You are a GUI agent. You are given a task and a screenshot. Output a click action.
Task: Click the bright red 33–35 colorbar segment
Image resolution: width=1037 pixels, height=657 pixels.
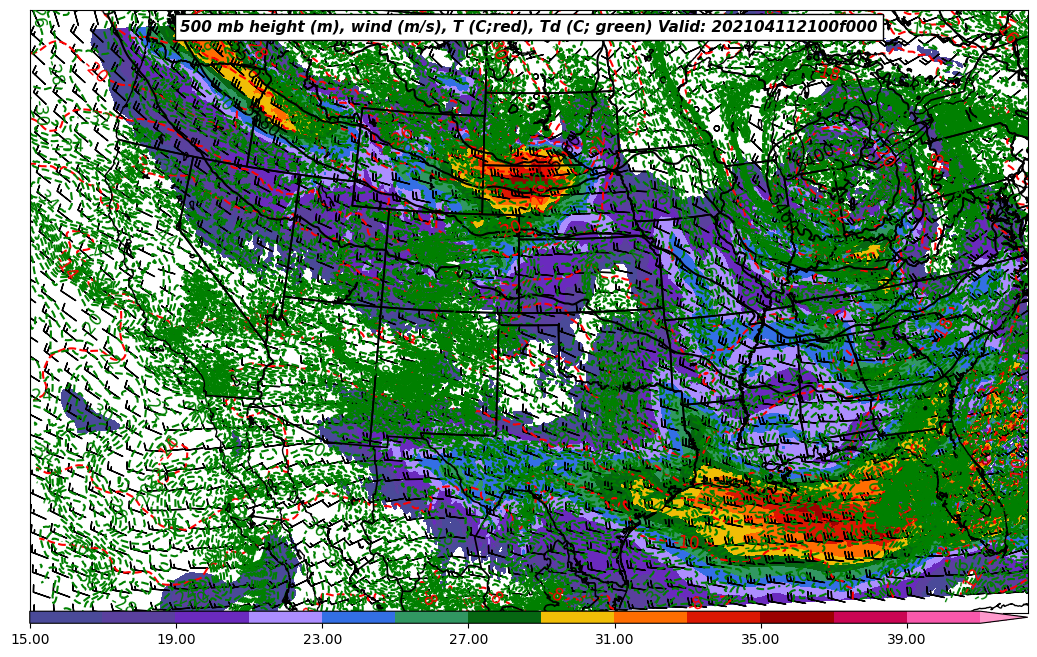(723, 617)
